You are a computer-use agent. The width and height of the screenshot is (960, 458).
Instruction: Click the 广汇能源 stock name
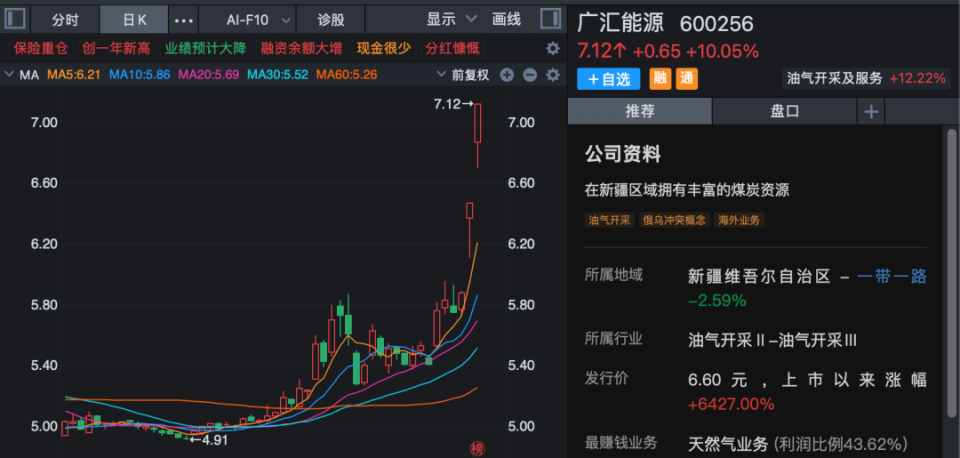point(623,24)
